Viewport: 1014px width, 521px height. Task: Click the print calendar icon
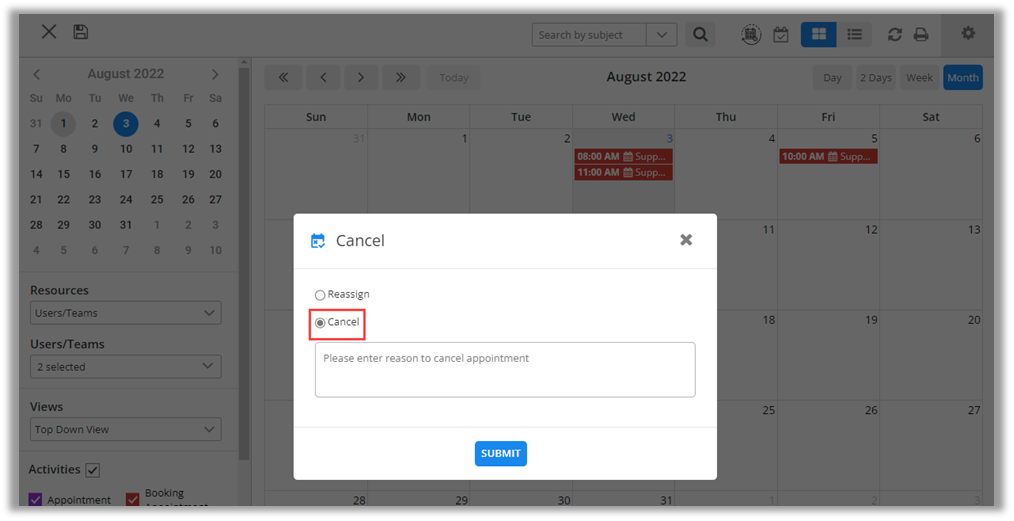coord(921,35)
